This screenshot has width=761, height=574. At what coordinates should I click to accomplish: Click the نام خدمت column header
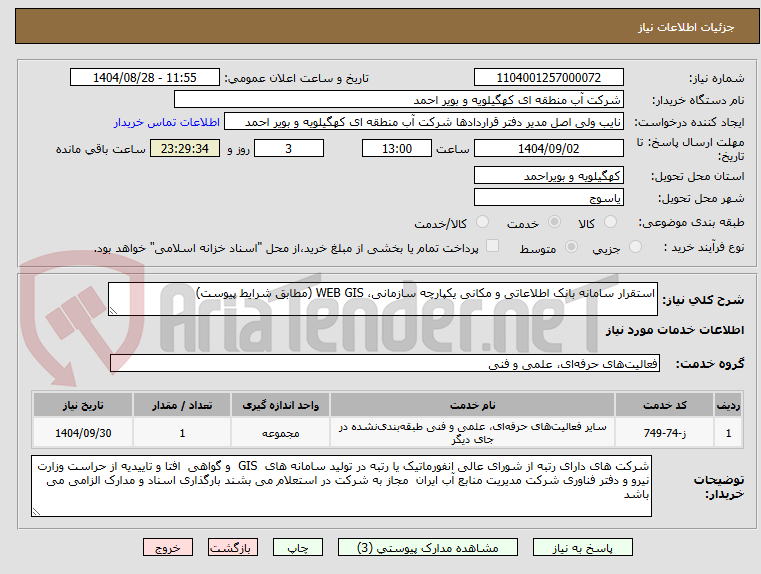472,405
